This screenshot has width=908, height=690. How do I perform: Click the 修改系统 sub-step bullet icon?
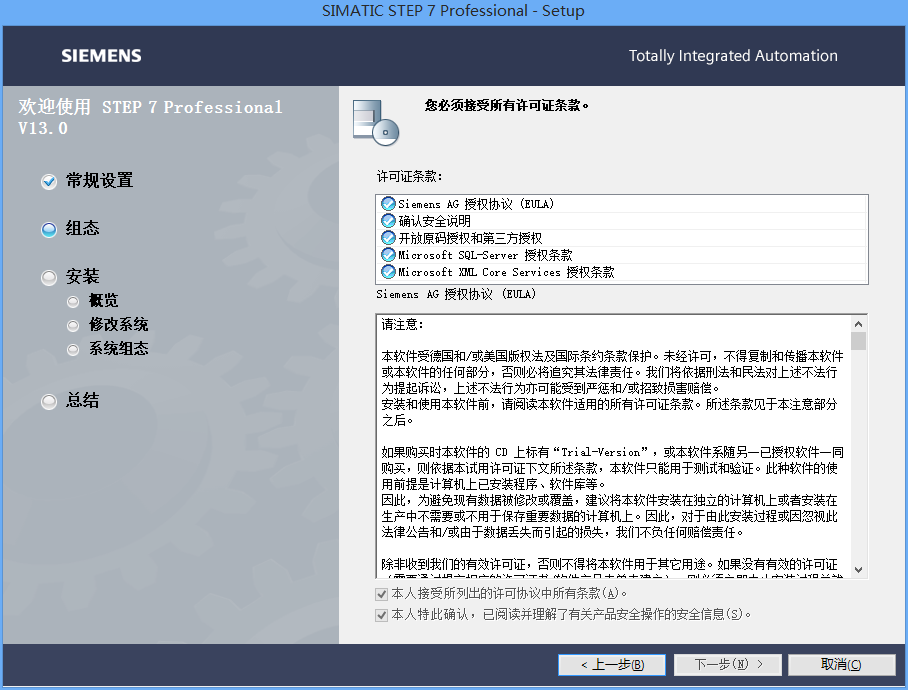pyautogui.click(x=73, y=326)
